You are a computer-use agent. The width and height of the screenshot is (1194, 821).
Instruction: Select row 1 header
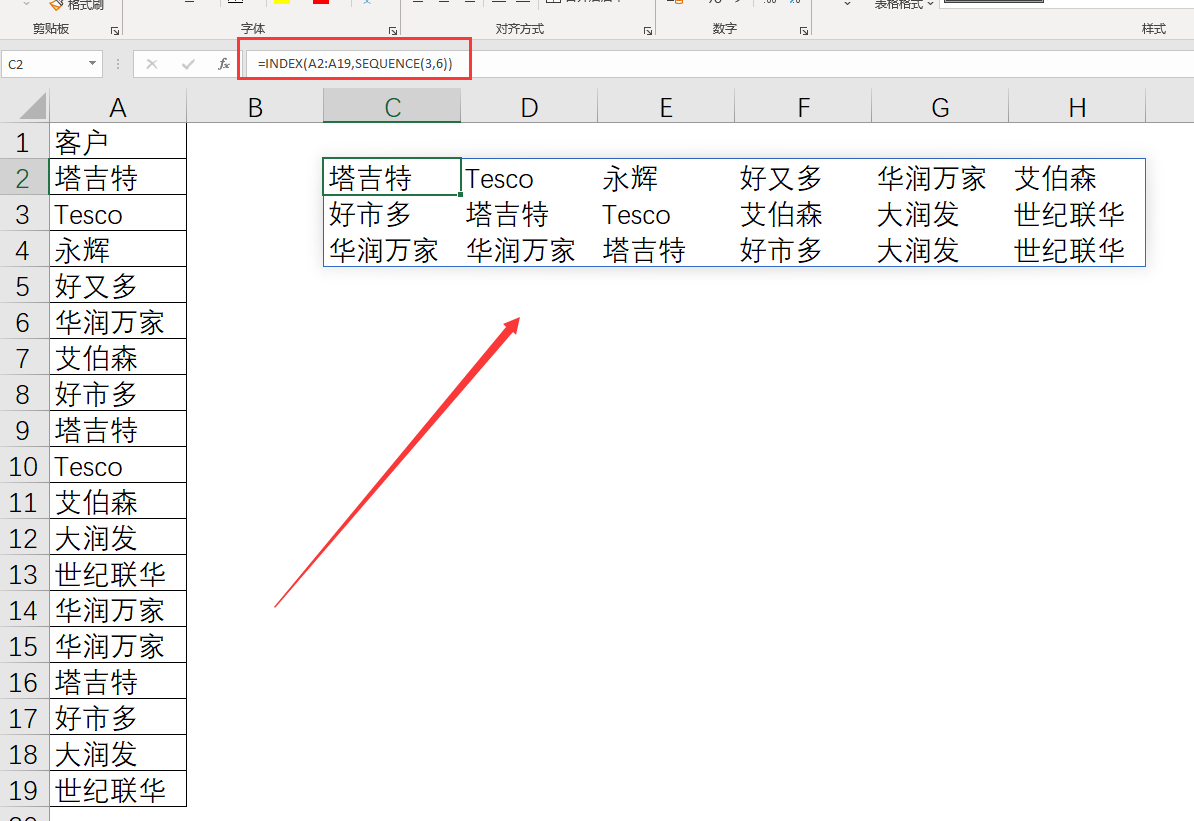(x=24, y=142)
